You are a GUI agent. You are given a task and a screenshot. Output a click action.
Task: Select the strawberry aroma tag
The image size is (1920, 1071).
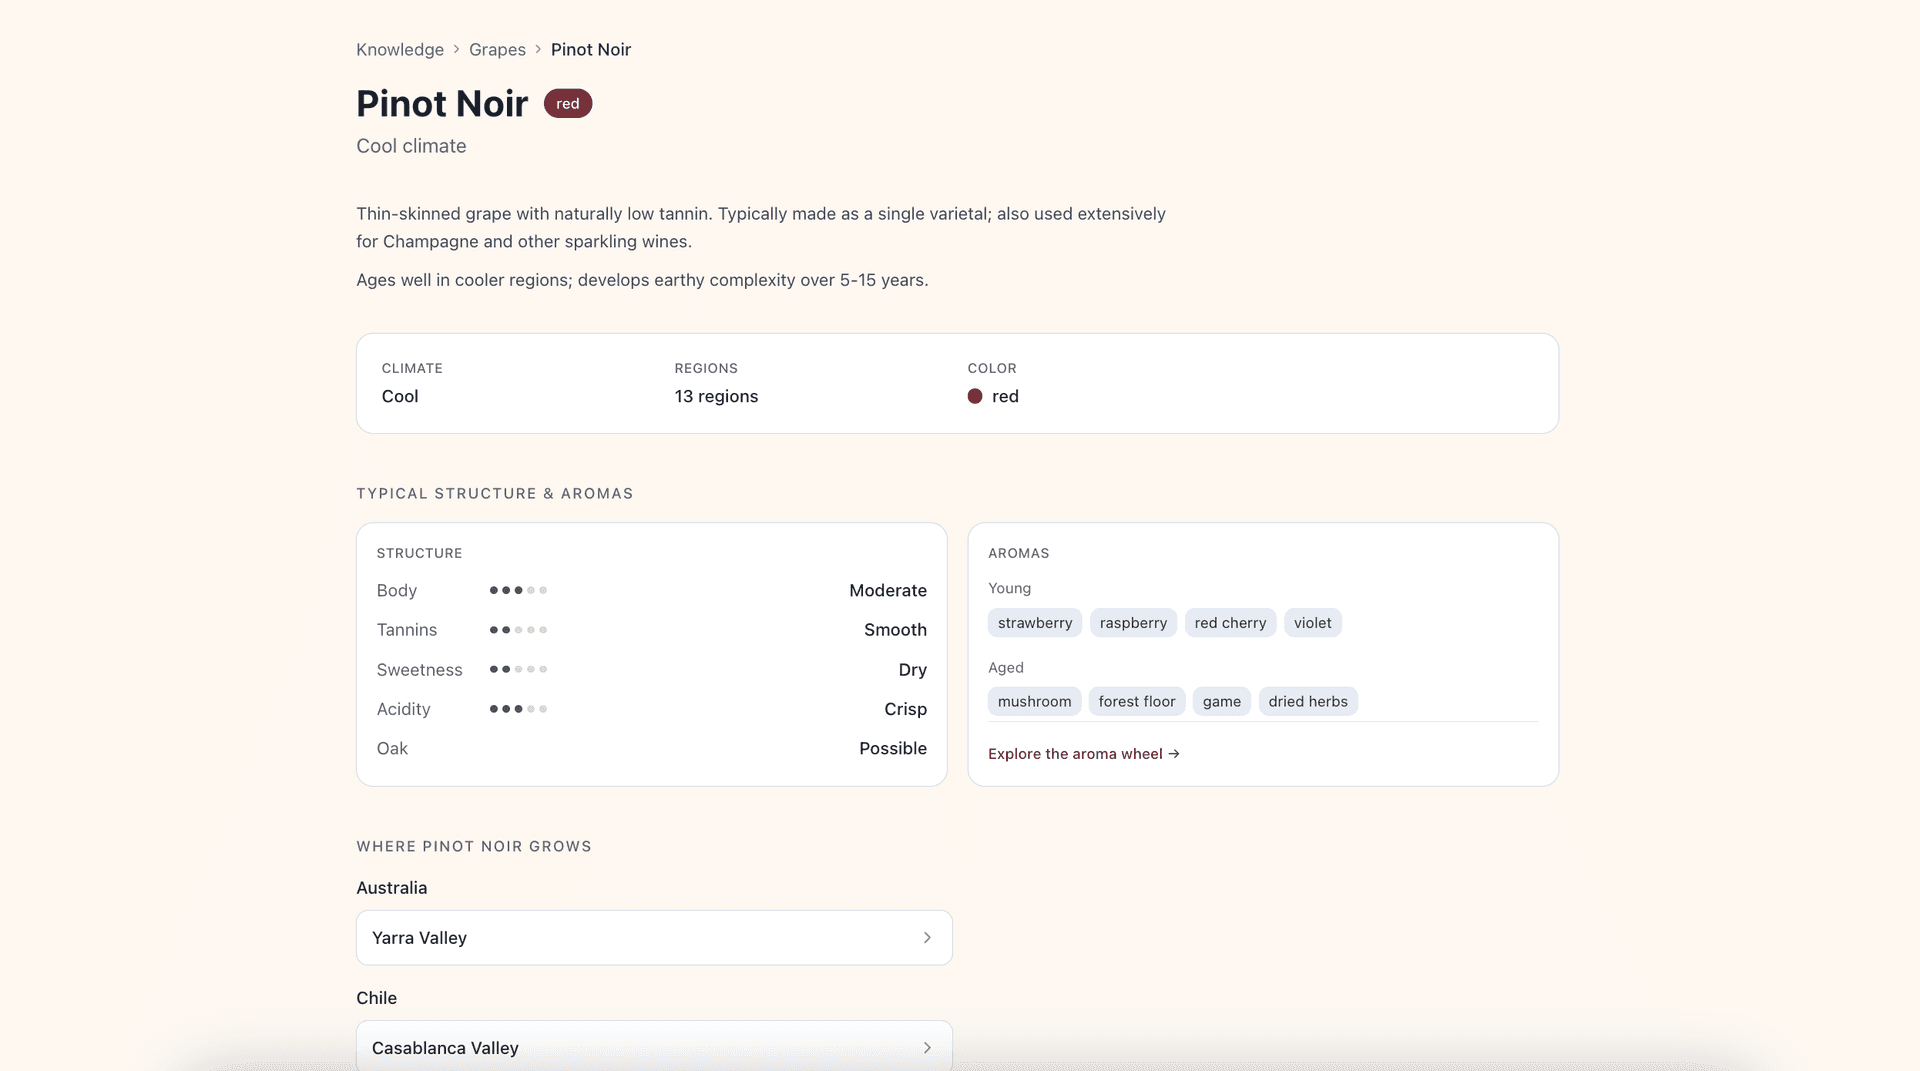tap(1034, 623)
